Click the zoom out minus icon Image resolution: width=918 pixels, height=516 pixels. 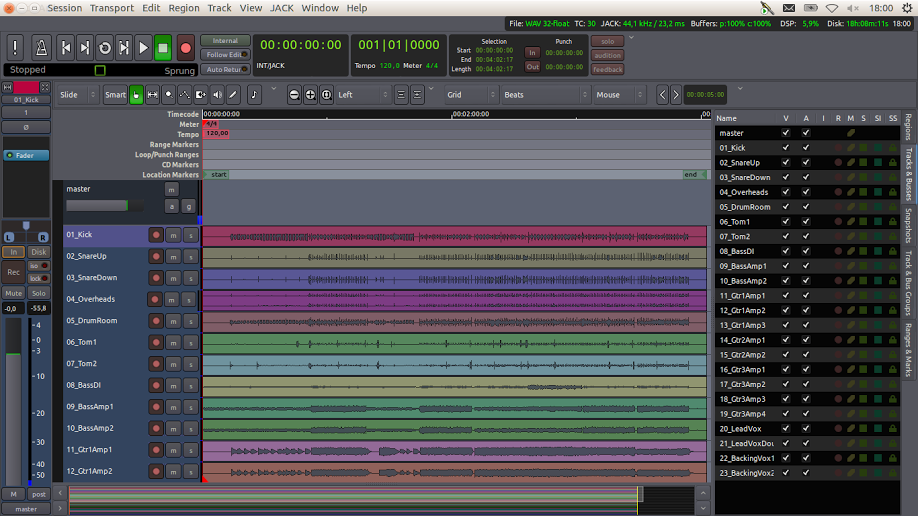pyautogui.click(x=294, y=95)
